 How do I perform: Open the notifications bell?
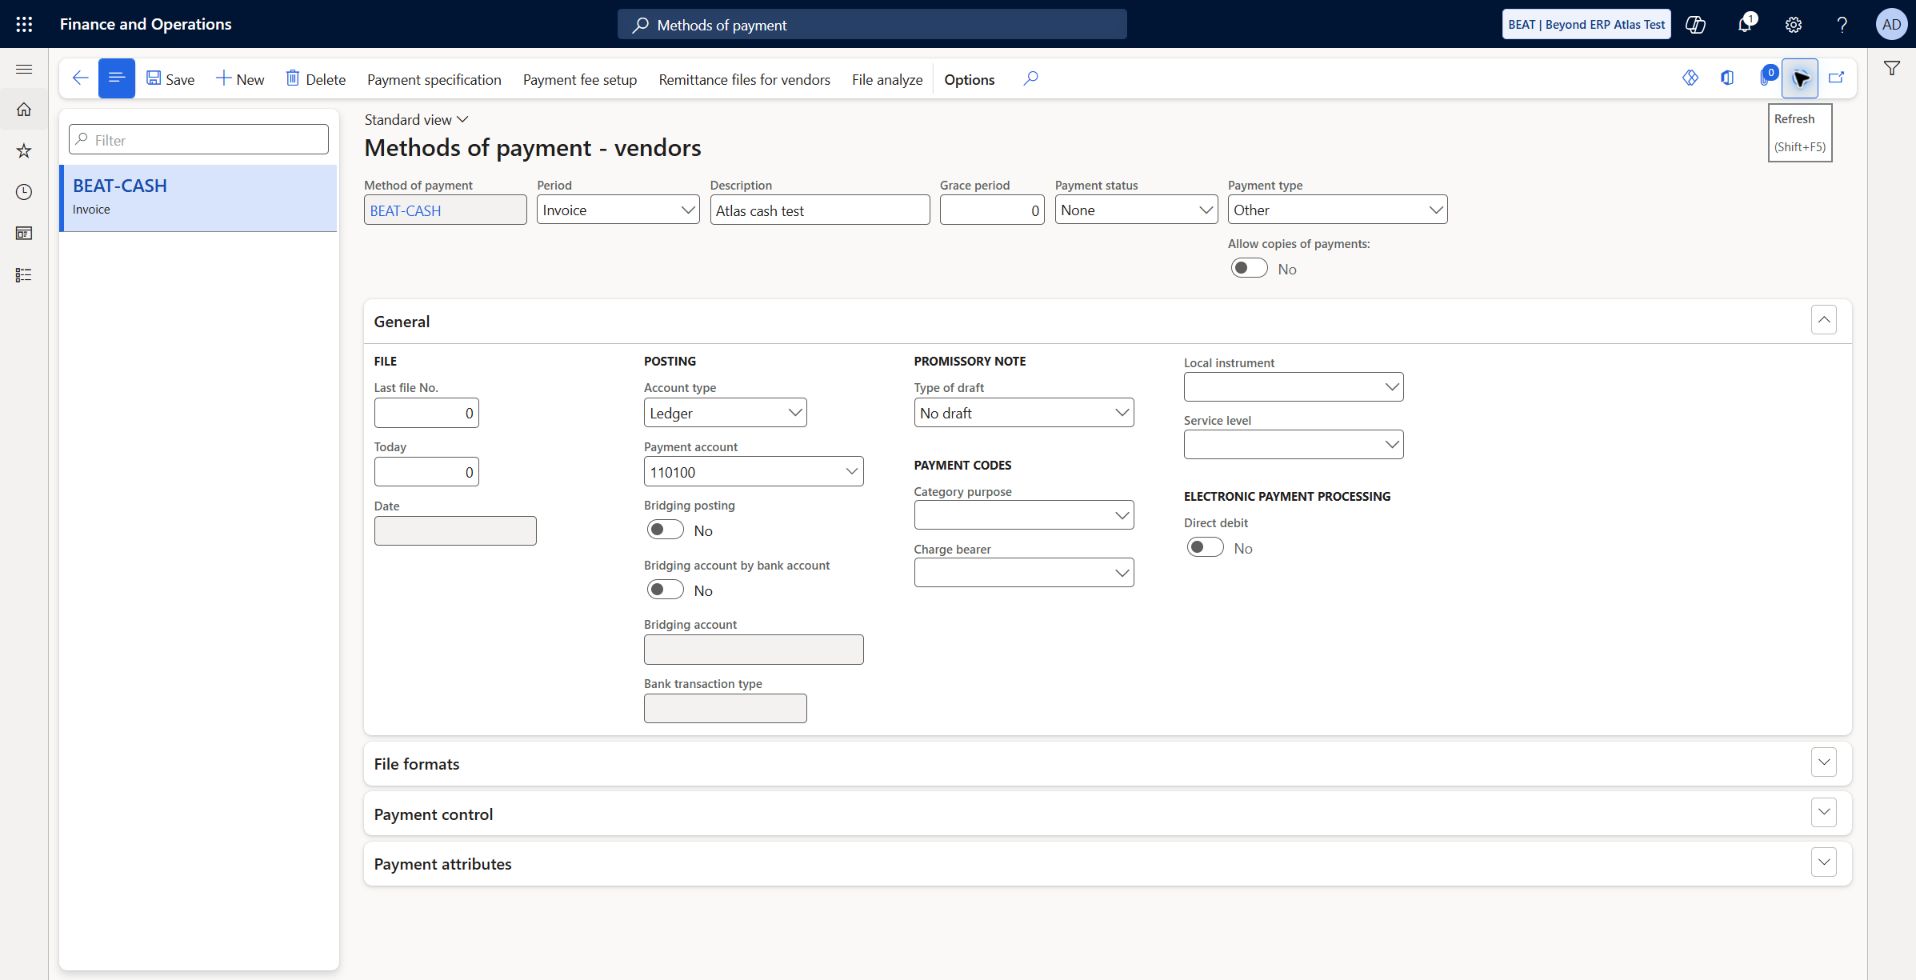pyautogui.click(x=1745, y=24)
